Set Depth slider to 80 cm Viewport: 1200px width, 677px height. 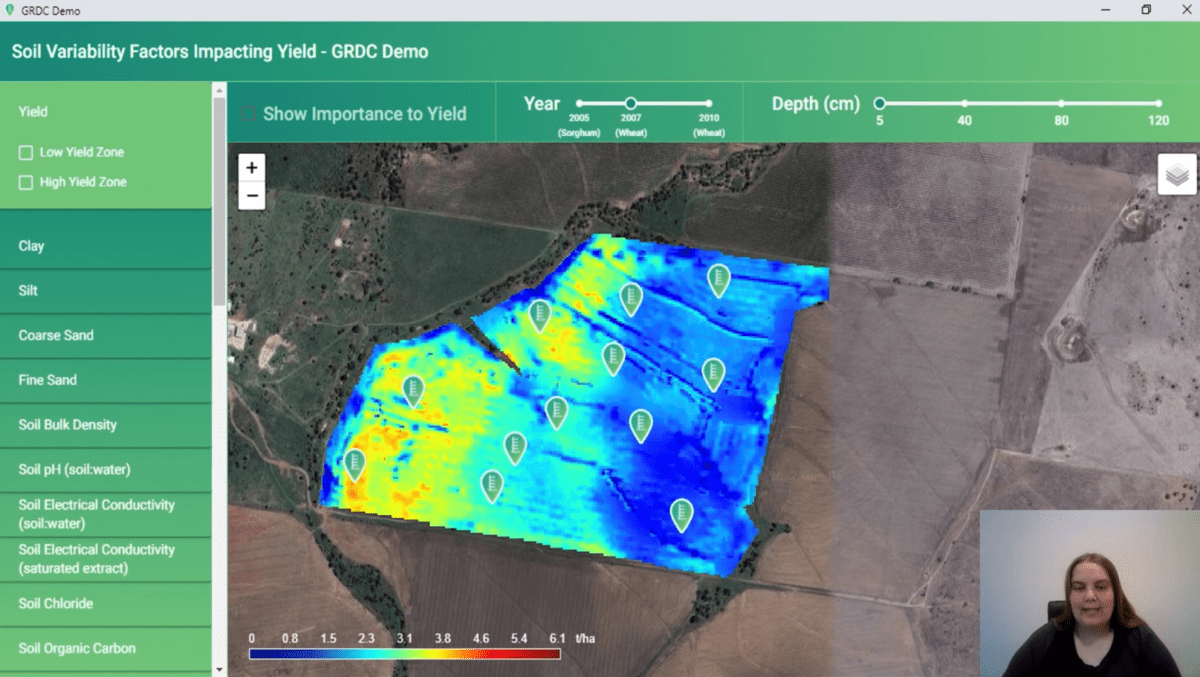click(x=1061, y=103)
